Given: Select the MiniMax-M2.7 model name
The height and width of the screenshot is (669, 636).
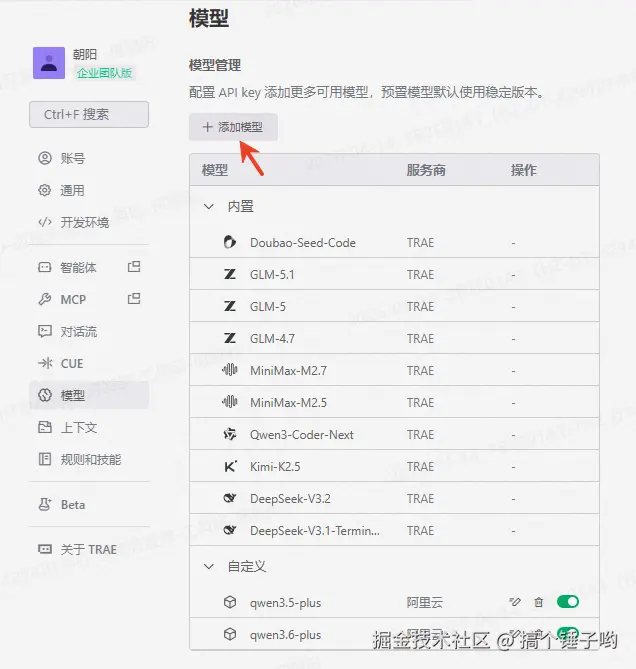Looking at the screenshot, I should [x=288, y=371].
